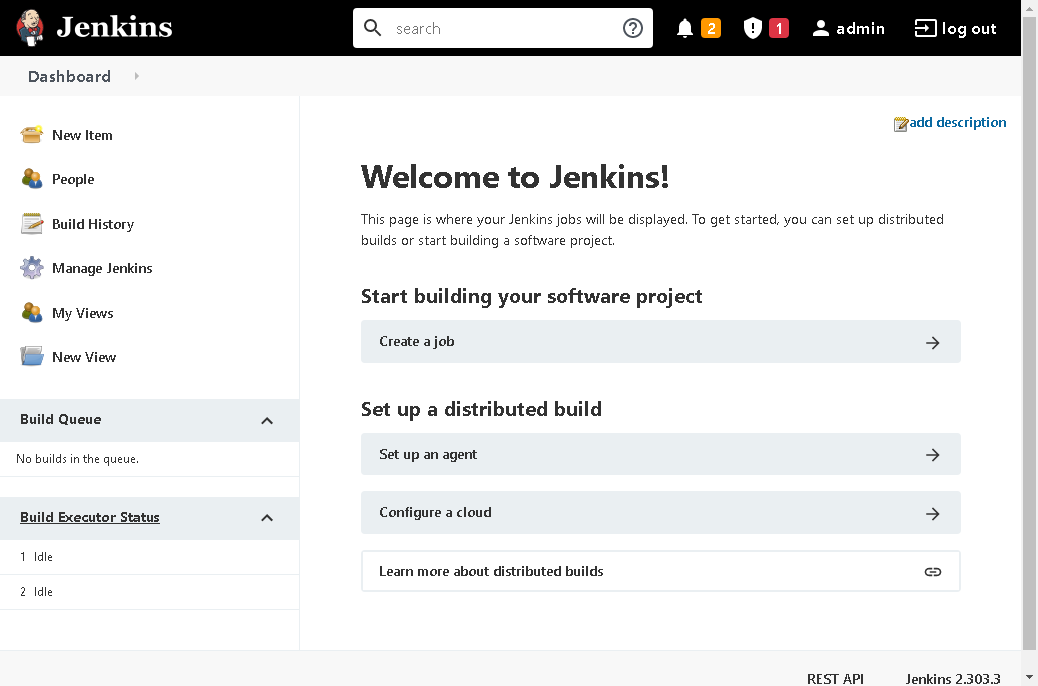Open the Build Executor Status link
Viewport: 1038px width, 686px height.
[89, 517]
